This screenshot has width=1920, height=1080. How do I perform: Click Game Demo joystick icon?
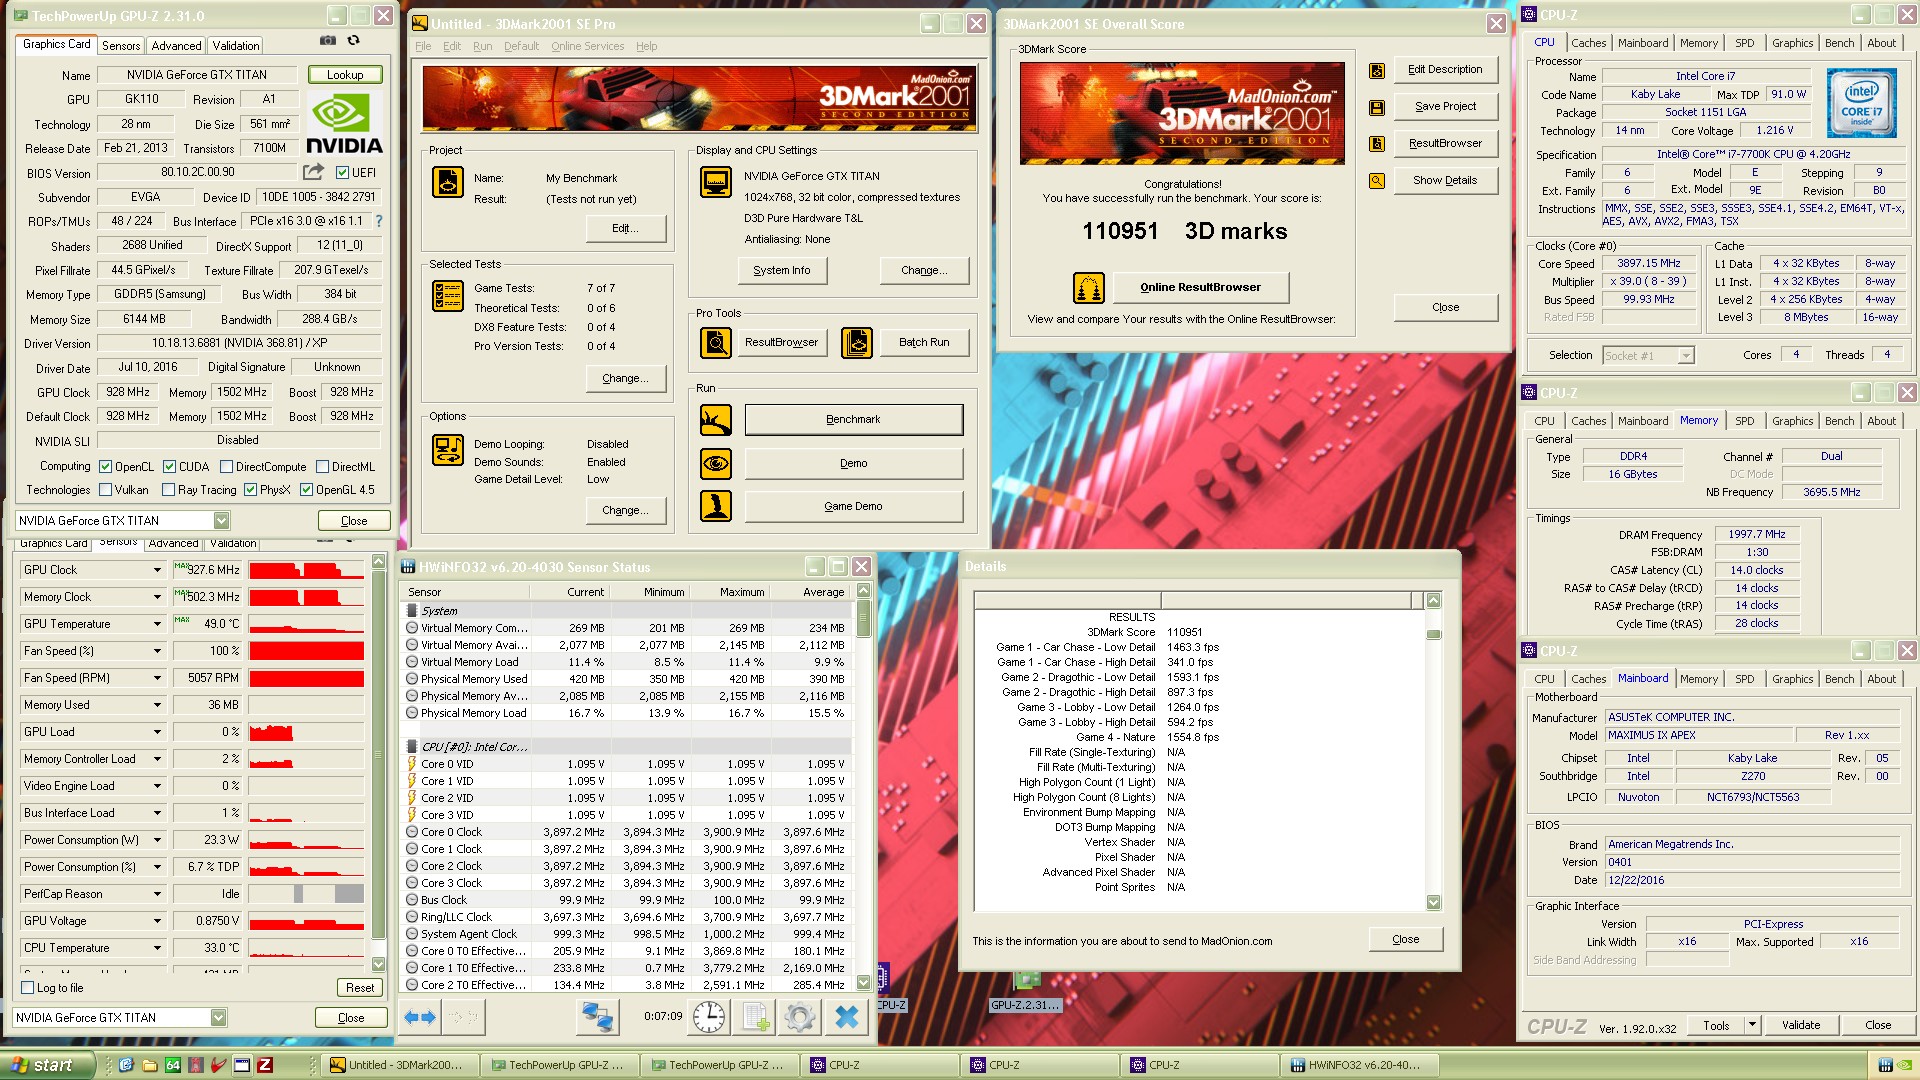point(716,506)
